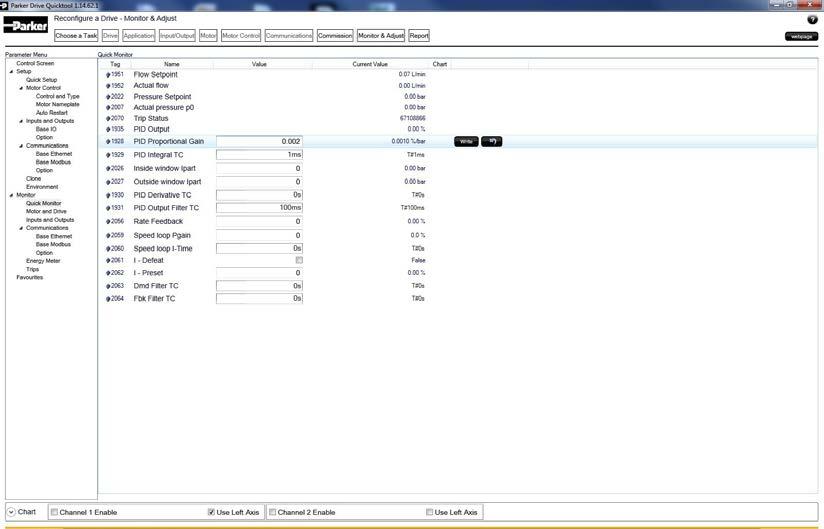Collapse the Monitor tree node
This screenshot has width=824, height=529.
pos(12,195)
